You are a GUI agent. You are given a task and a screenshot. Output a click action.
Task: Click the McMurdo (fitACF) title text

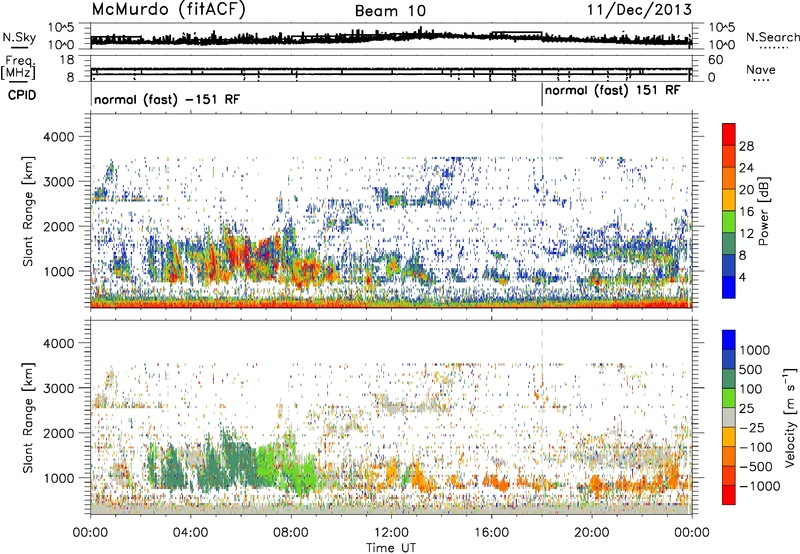click(168, 10)
